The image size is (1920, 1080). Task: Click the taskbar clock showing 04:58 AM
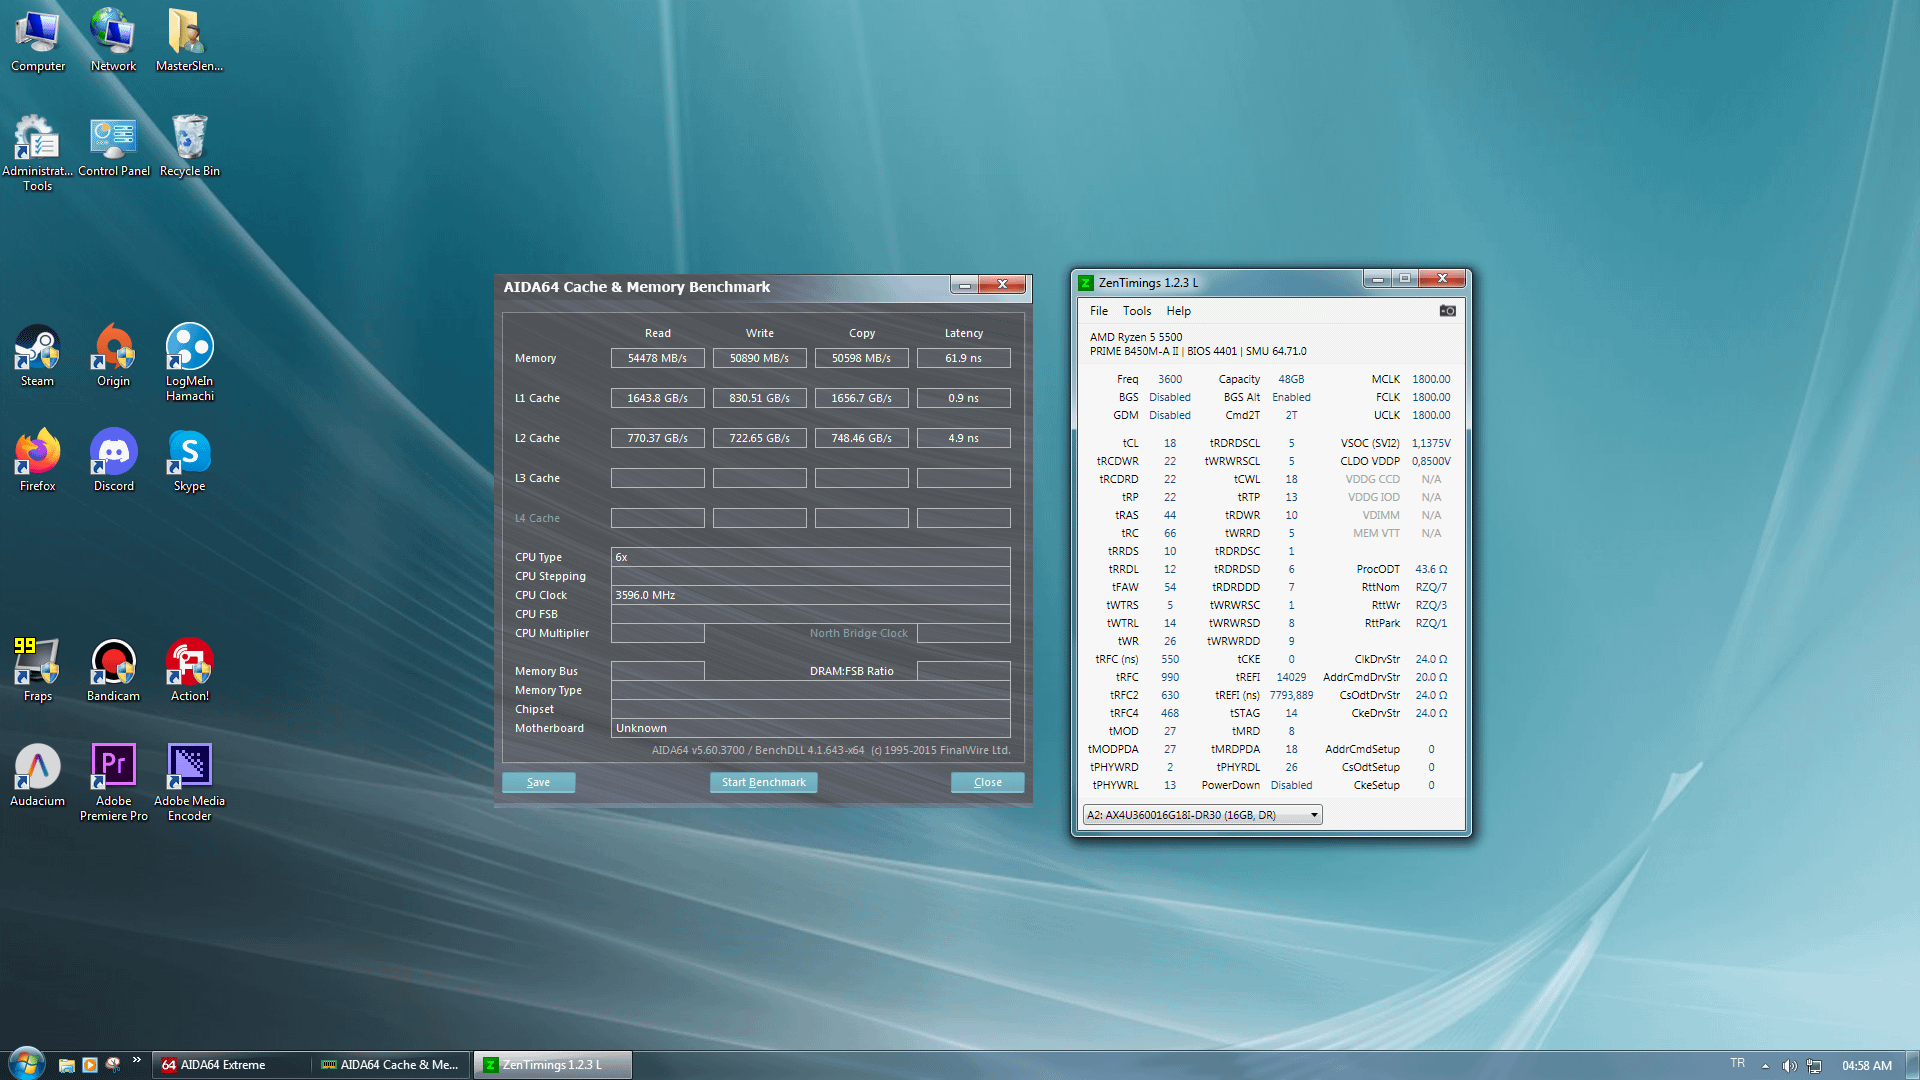[1867, 1066]
